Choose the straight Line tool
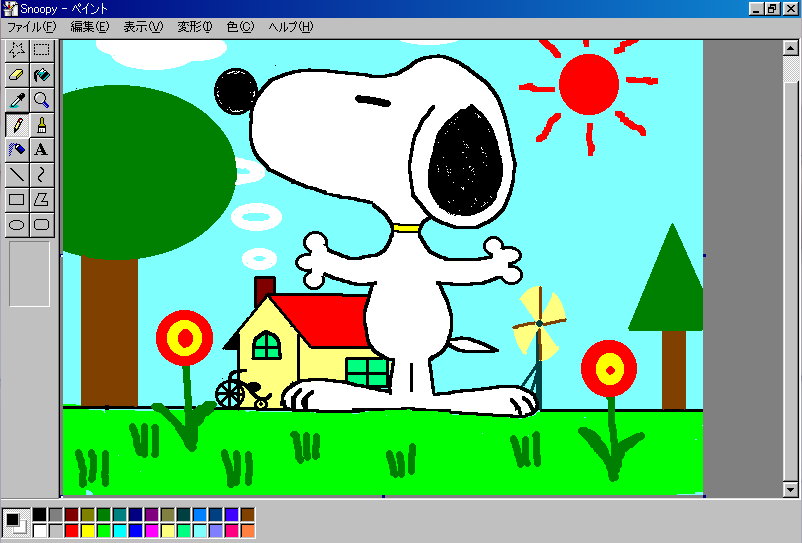This screenshot has height=543, width=802. pyautogui.click(x=17, y=174)
